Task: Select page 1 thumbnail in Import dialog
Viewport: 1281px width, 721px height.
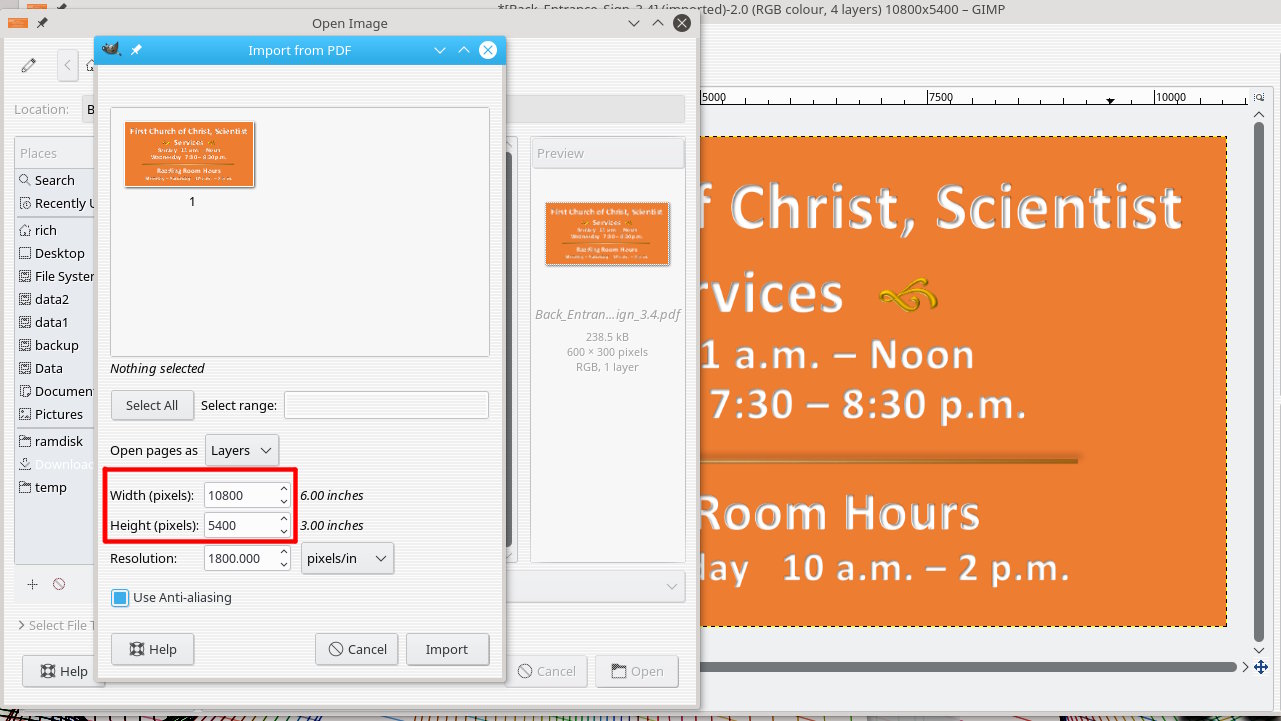Action: coord(190,154)
